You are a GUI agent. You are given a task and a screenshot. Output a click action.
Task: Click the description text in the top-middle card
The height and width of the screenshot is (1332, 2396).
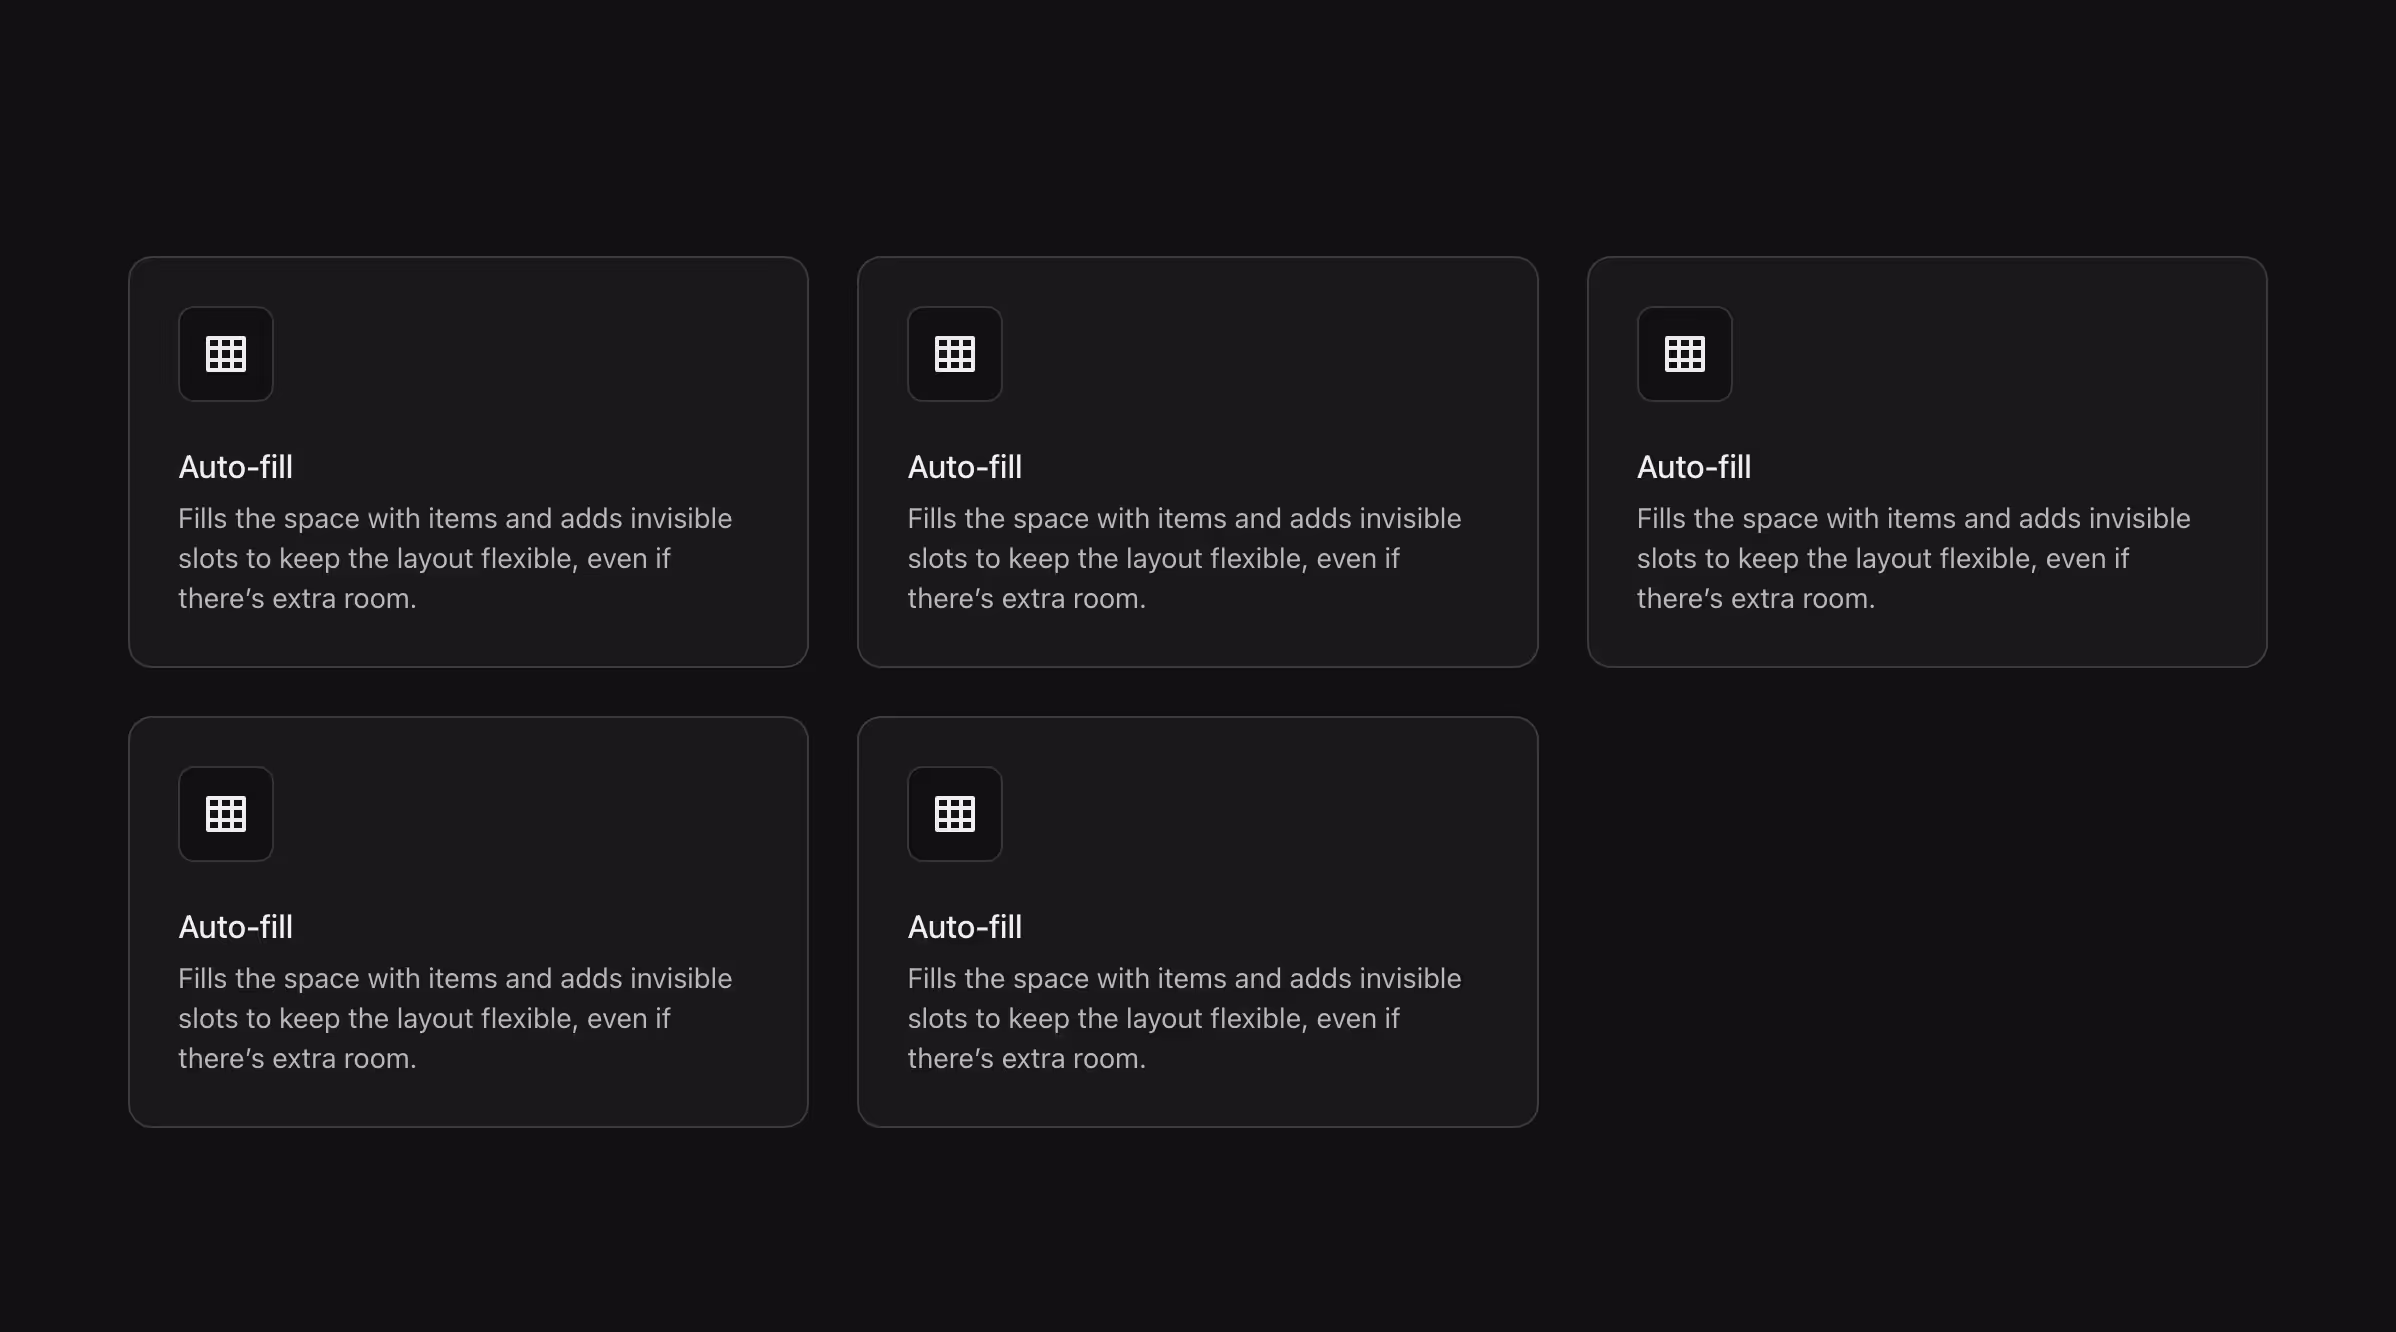pos(1184,558)
